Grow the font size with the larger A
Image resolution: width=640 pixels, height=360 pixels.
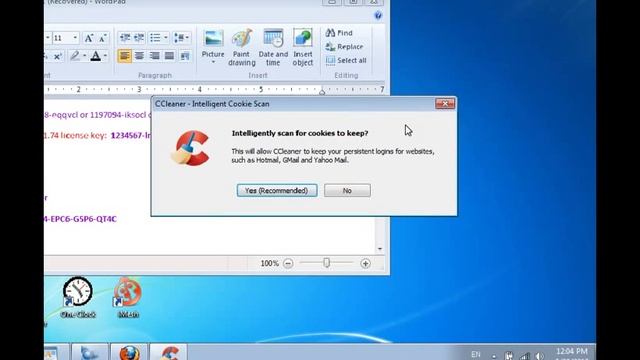89,38
